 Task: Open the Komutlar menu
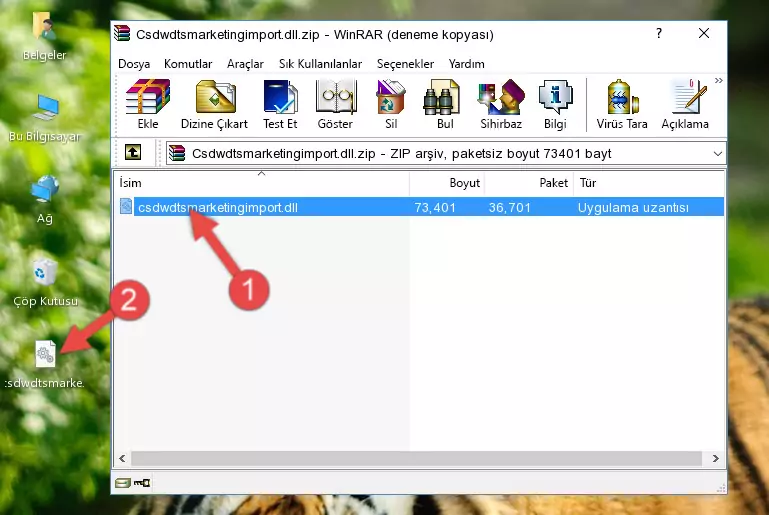(188, 64)
